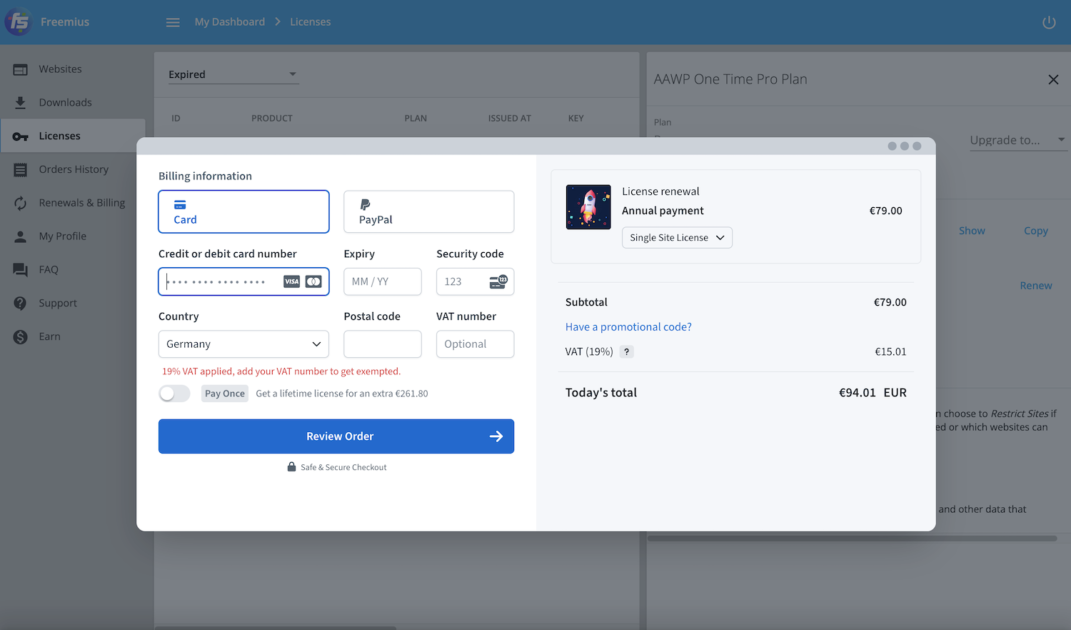
Task: Click the security code CVC card icon
Action: 499,282
